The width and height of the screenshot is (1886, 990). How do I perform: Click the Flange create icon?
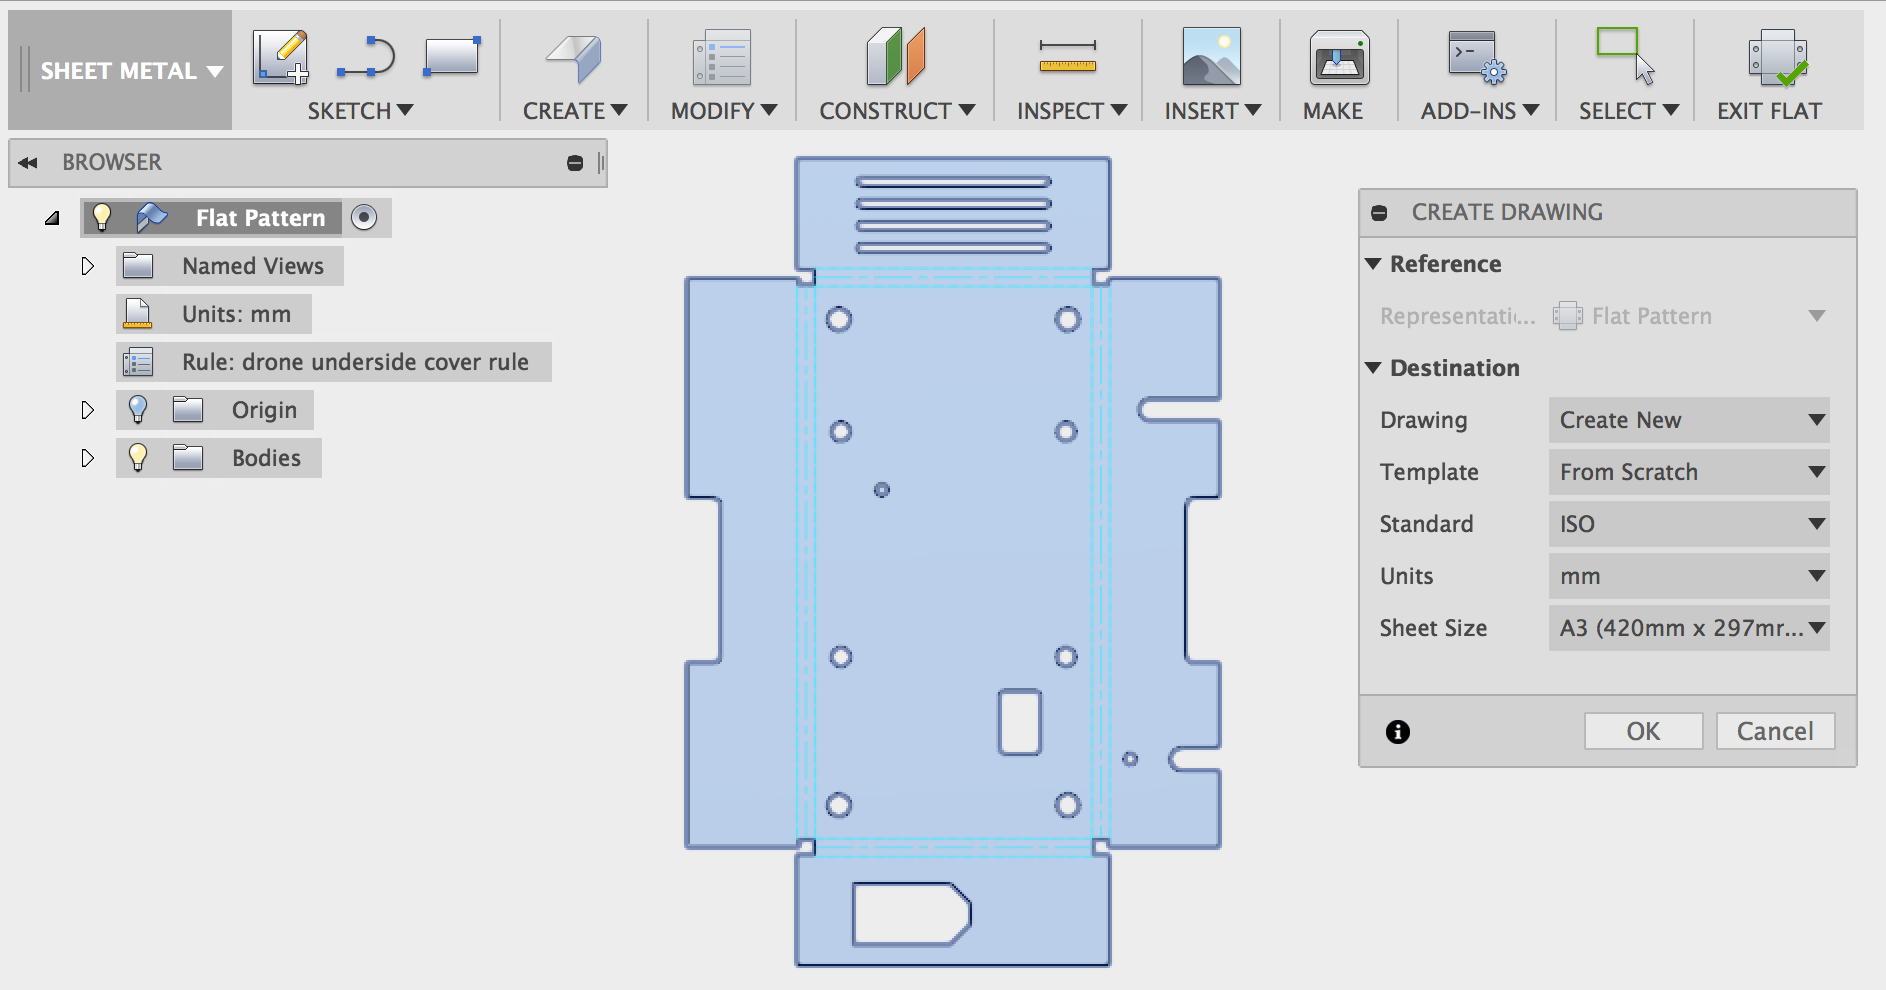[575, 58]
